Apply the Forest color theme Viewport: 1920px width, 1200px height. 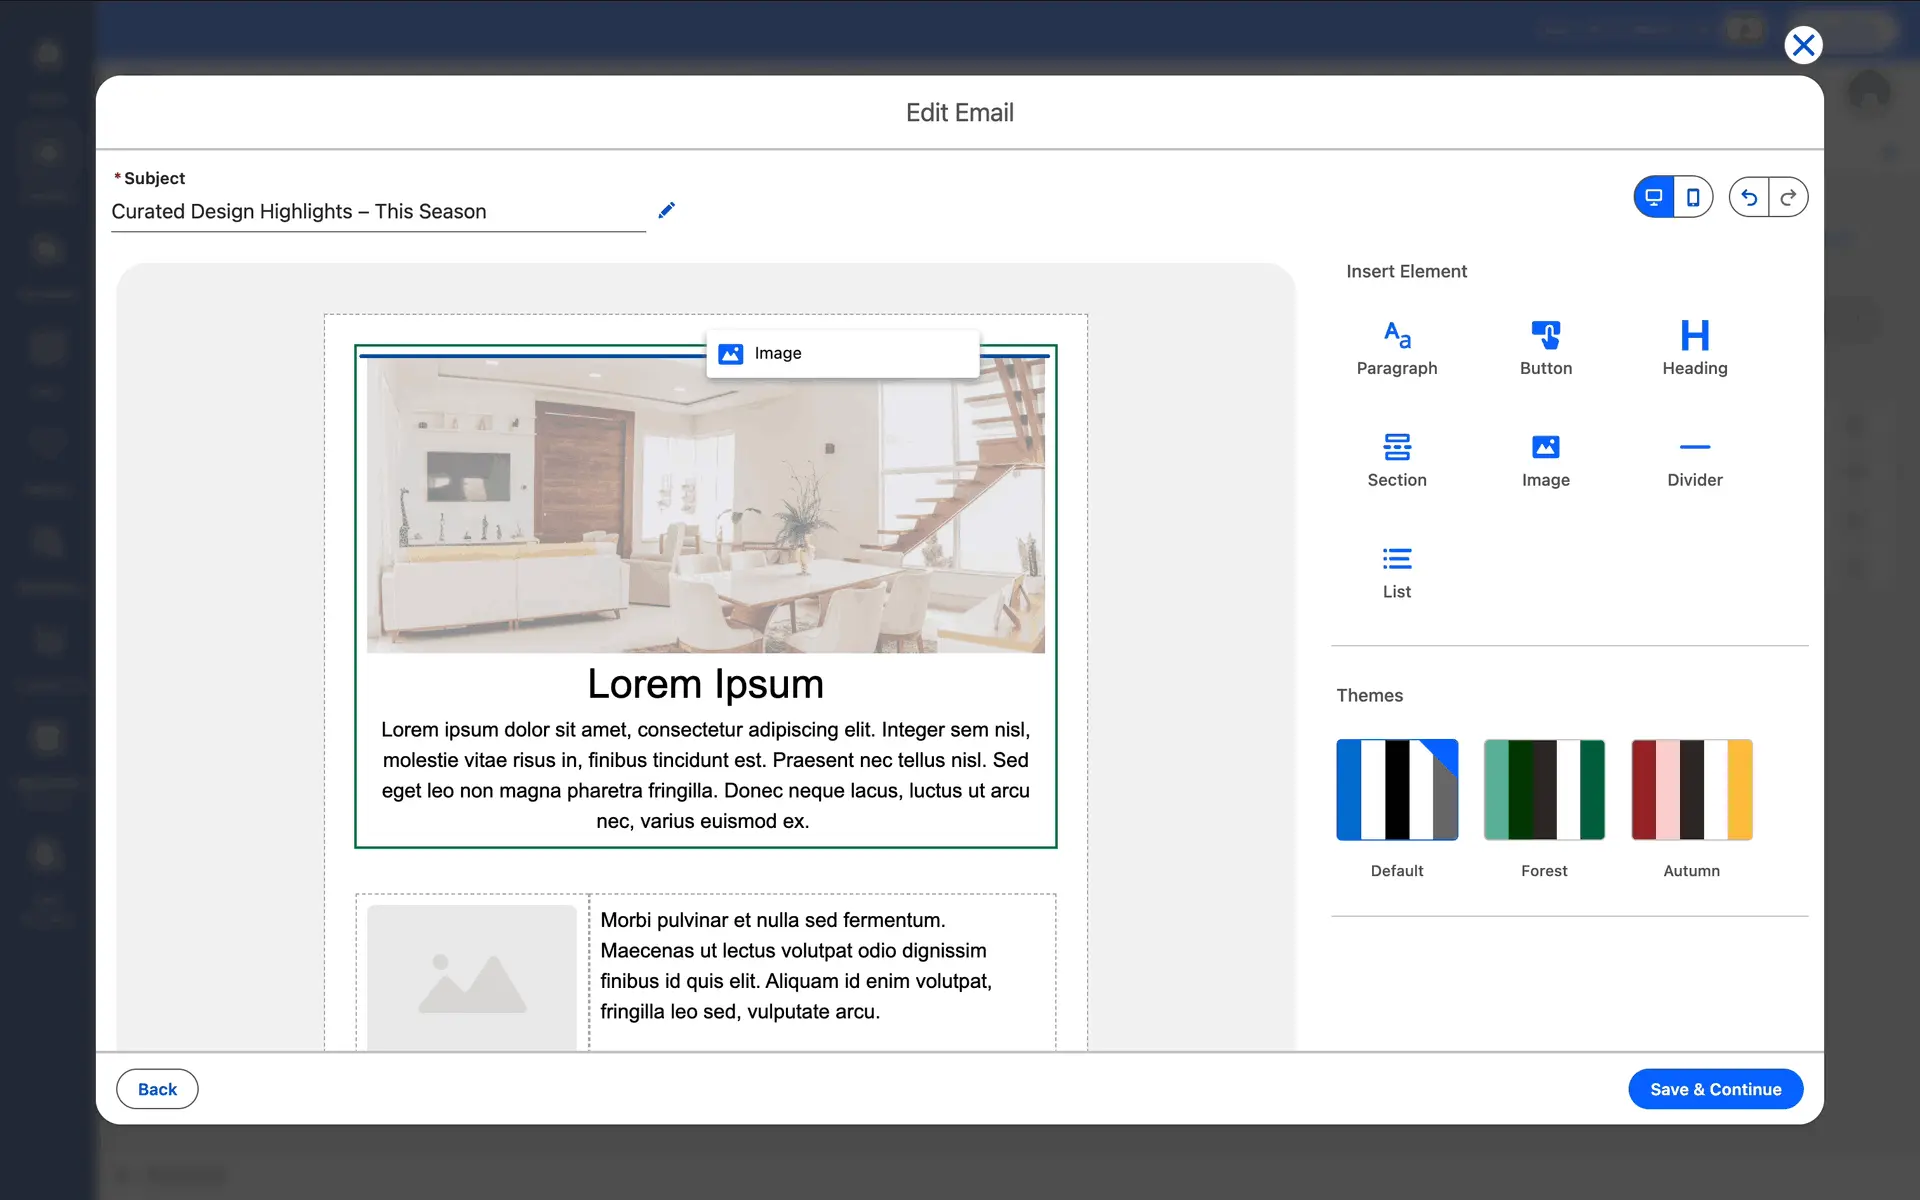point(1543,789)
